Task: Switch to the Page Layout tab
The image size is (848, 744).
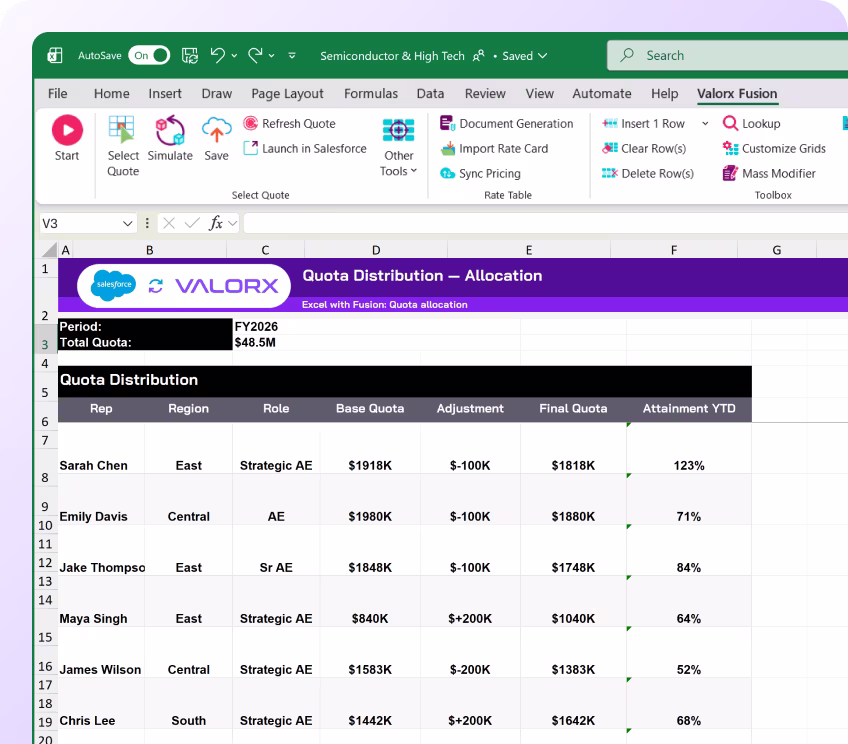Action: pyautogui.click(x=287, y=94)
